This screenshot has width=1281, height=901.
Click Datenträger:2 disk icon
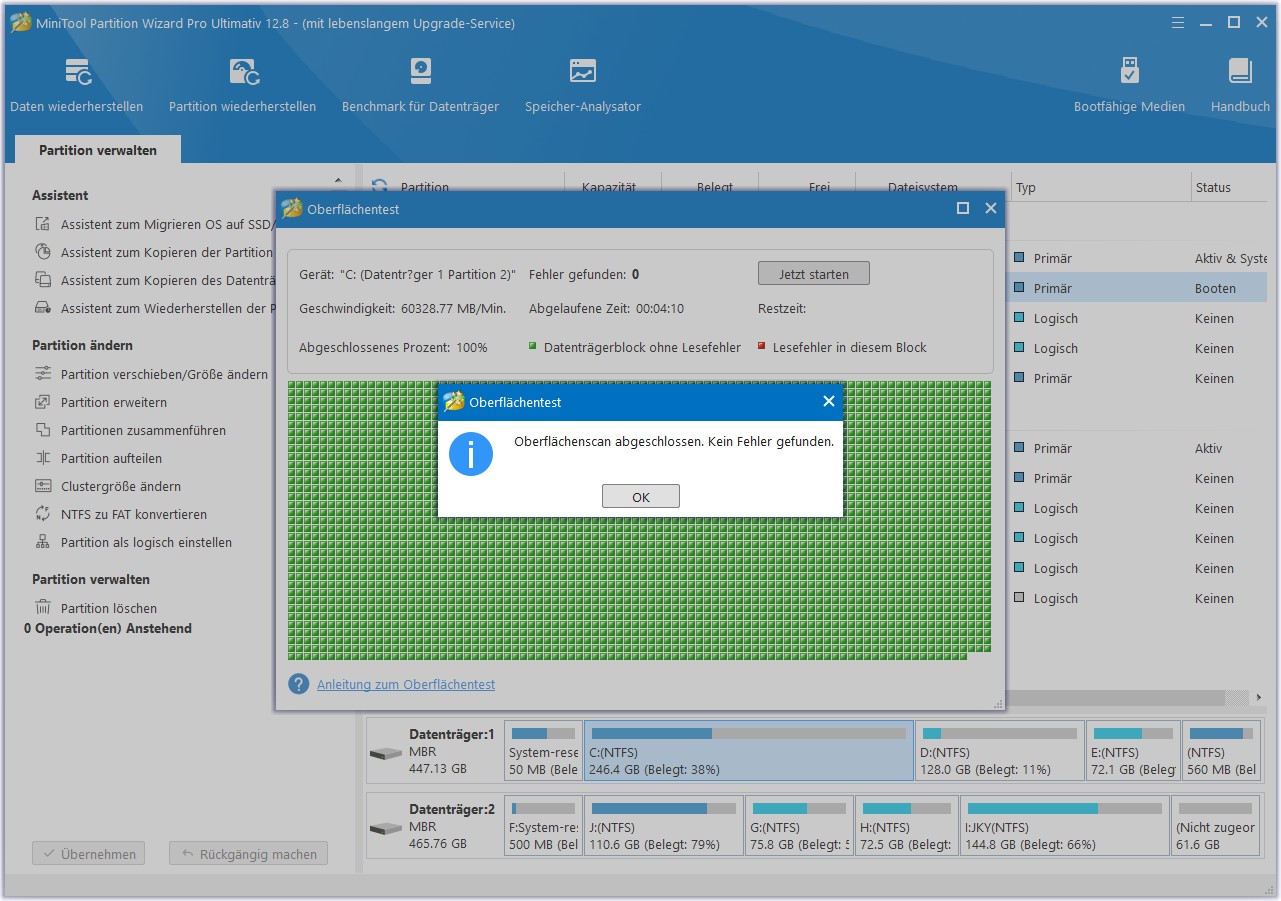[385, 829]
